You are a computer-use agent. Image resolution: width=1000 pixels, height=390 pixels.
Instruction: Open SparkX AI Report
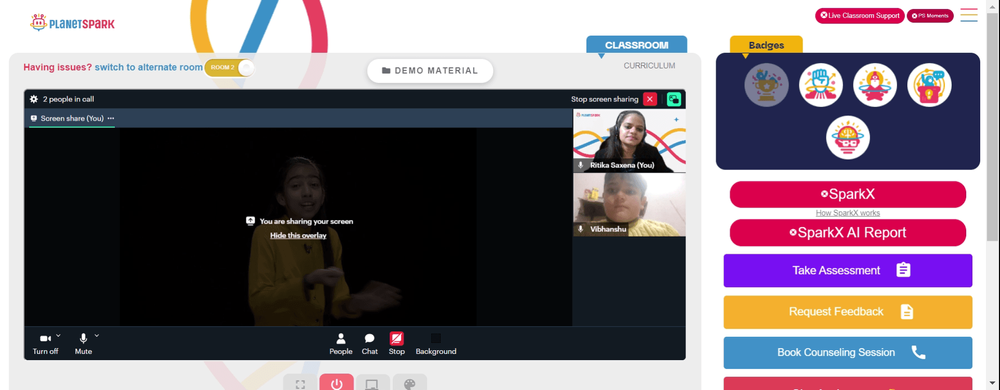pos(848,233)
